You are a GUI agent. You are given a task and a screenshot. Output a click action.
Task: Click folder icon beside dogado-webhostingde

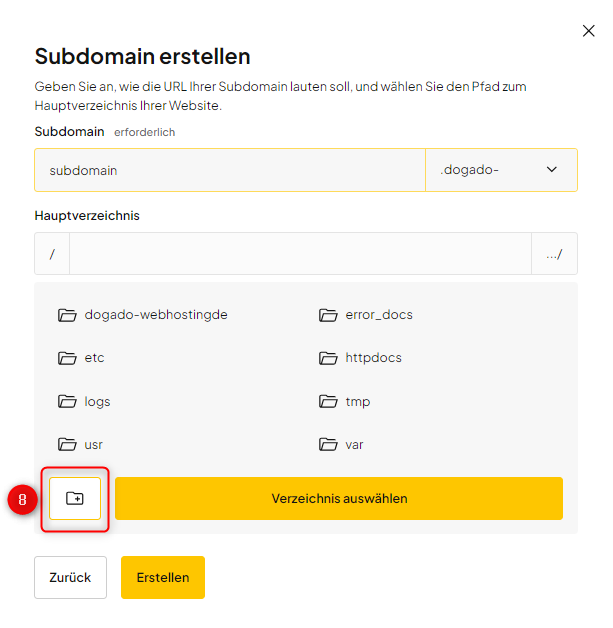point(67,315)
